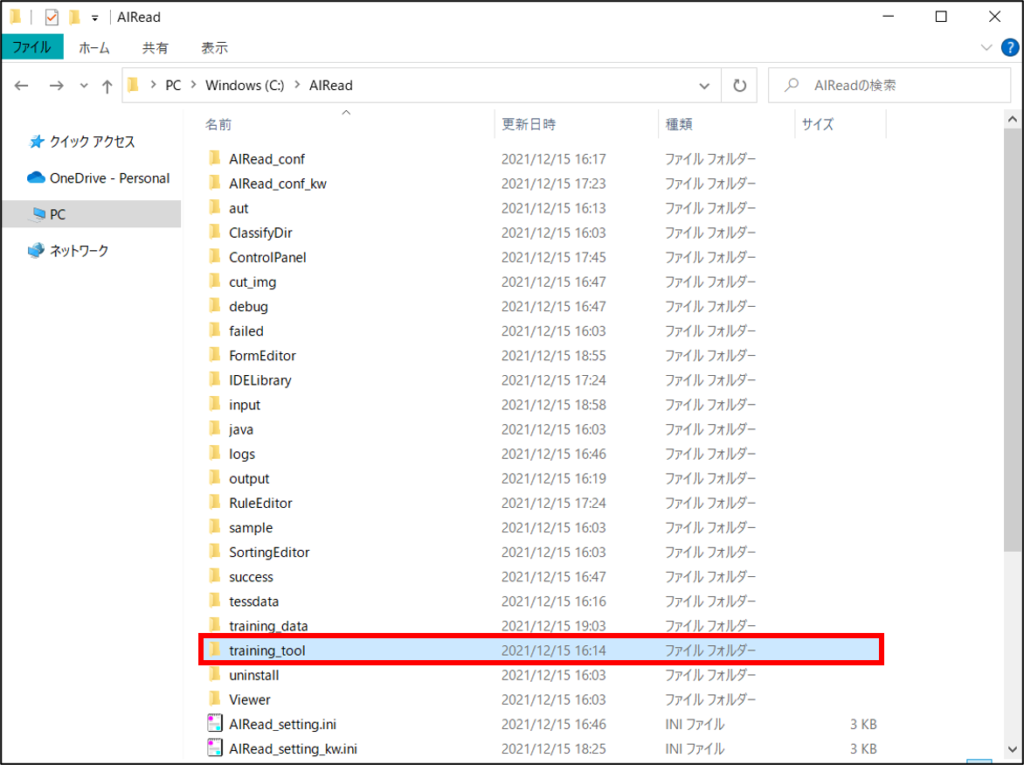The width and height of the screenshot is (1024, 765).
Task: Open the Customize Quick Access Toolbar dropdown
Action: pyautogui.click(x=95, y=18)
